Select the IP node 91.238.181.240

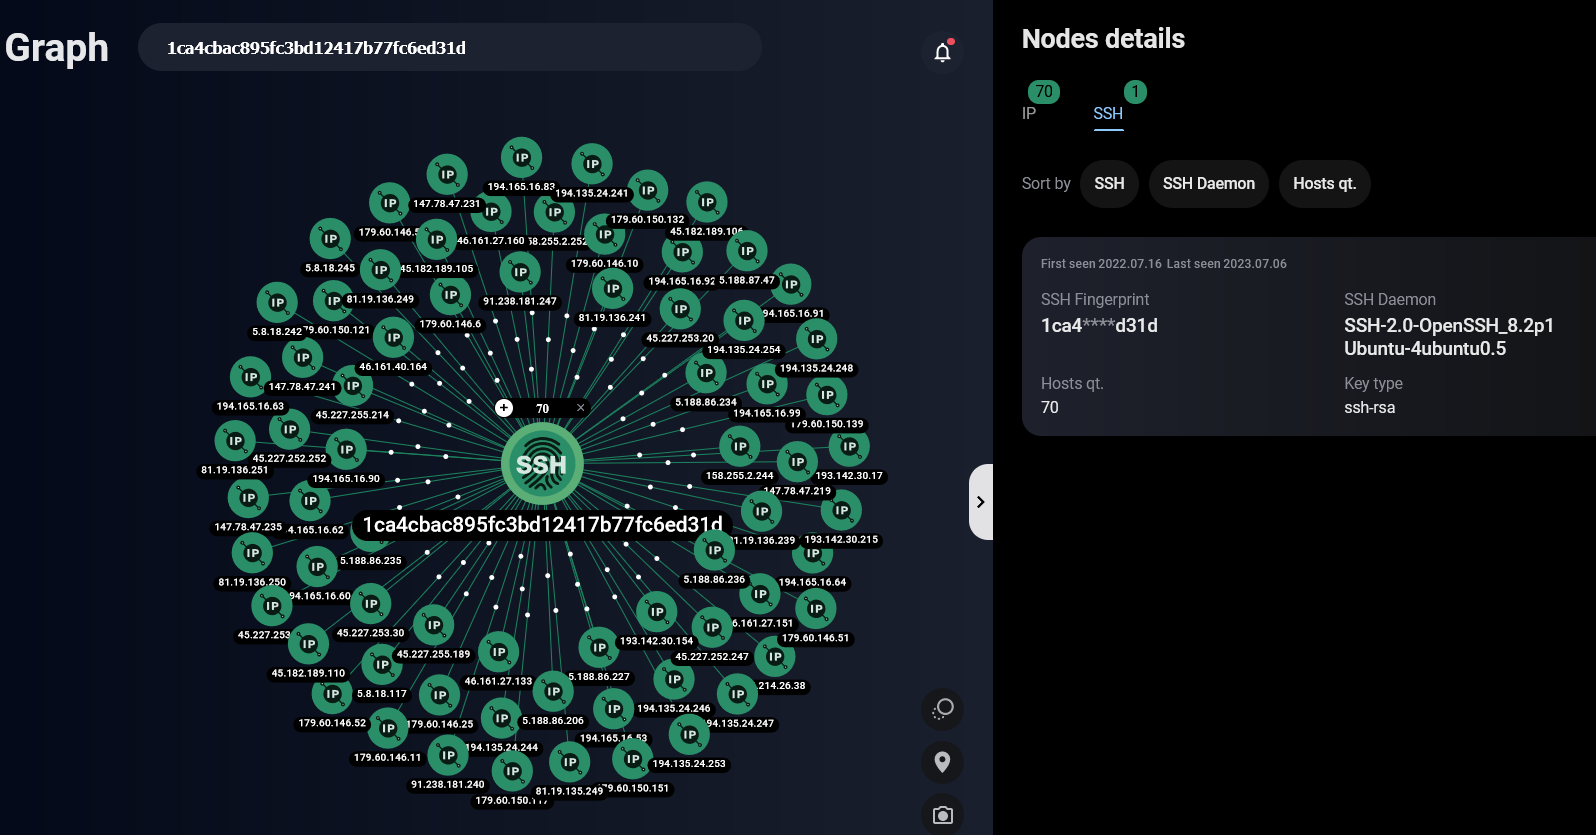point(448,756)
